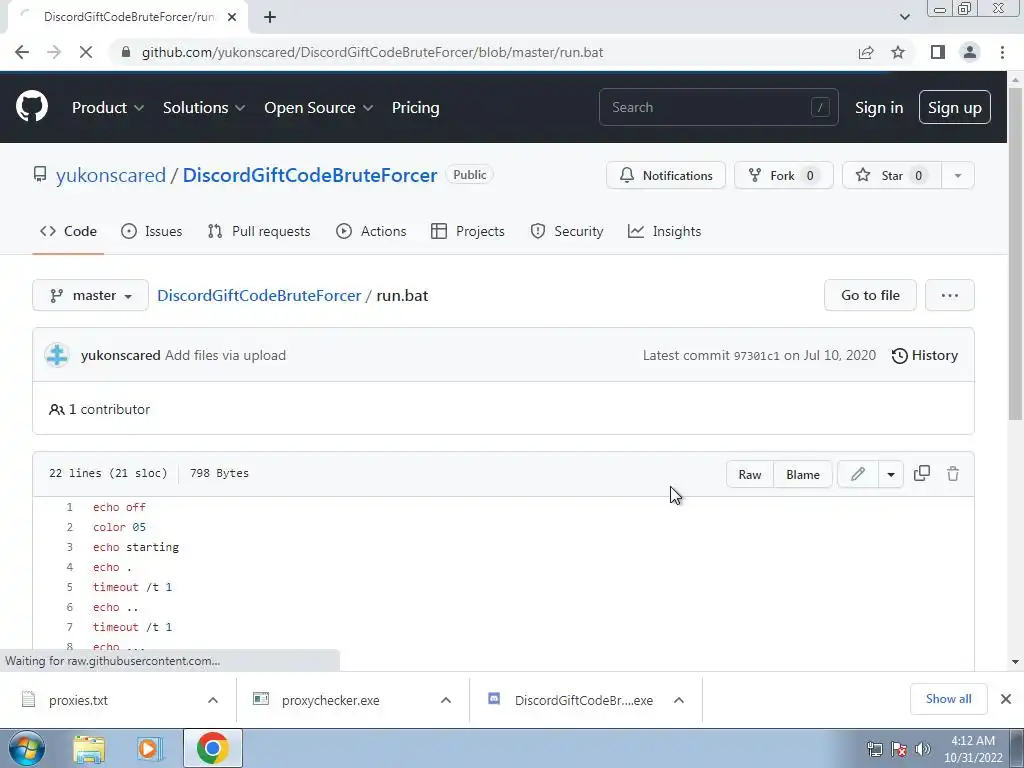The width and height of the screenshot is (1024, 768).
Task: Open Windows Explorer from taskbar
Action: pos(89,749)
